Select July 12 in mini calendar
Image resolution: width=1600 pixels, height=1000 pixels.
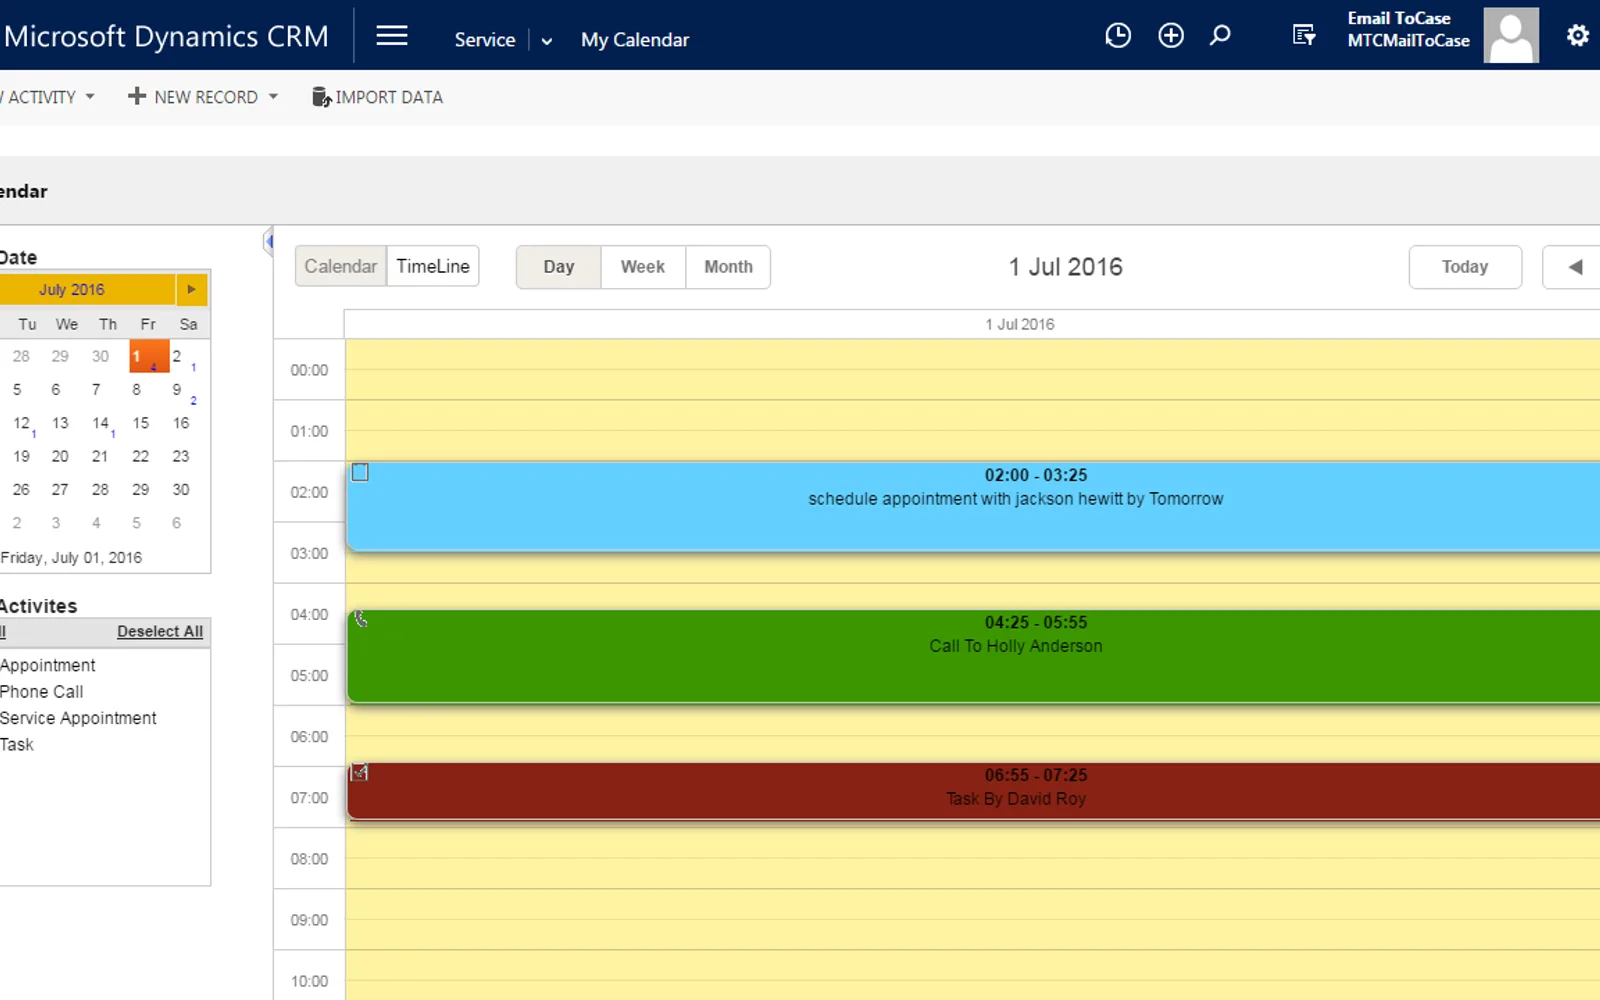tap(22, 423)
